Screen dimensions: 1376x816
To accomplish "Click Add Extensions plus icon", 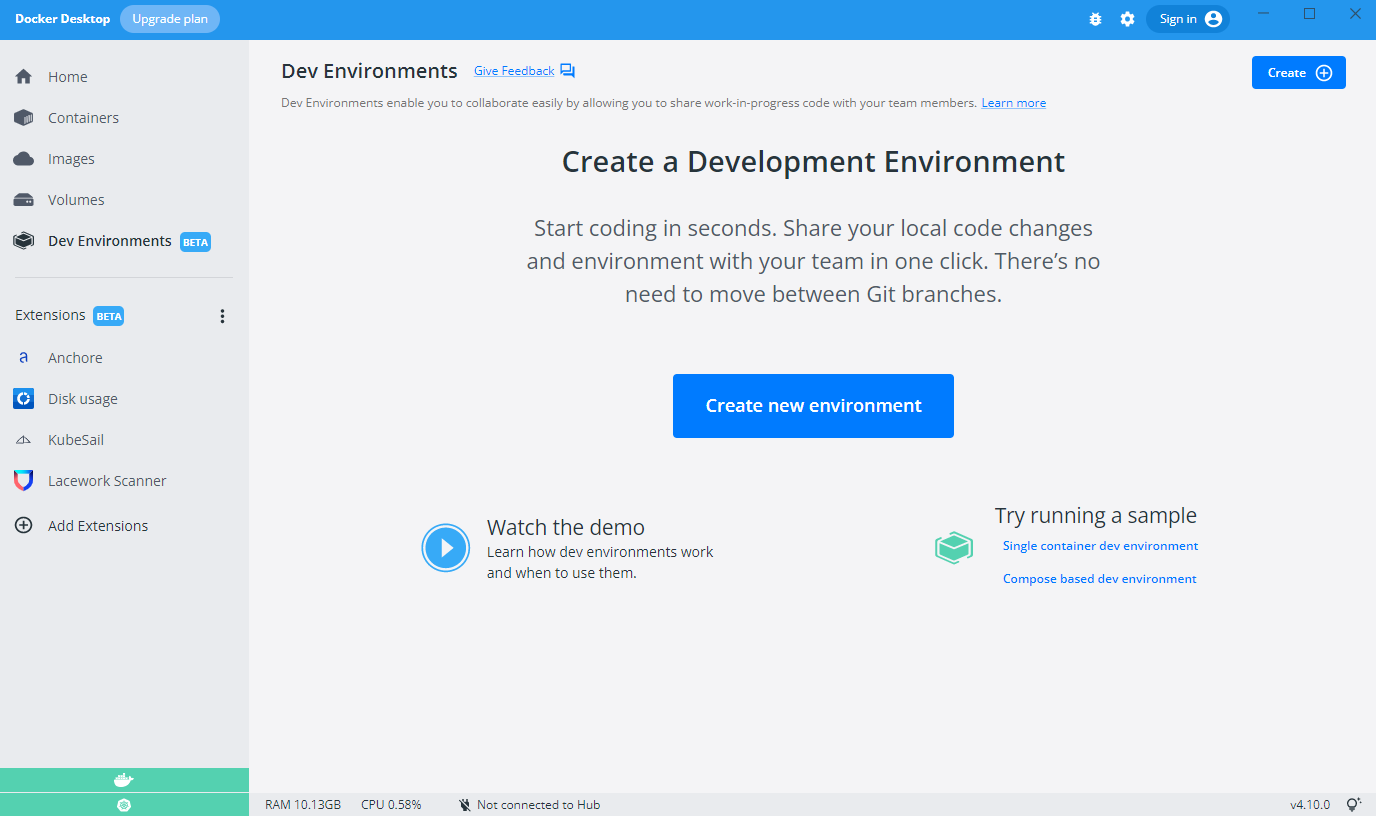I will coord(24,526).
